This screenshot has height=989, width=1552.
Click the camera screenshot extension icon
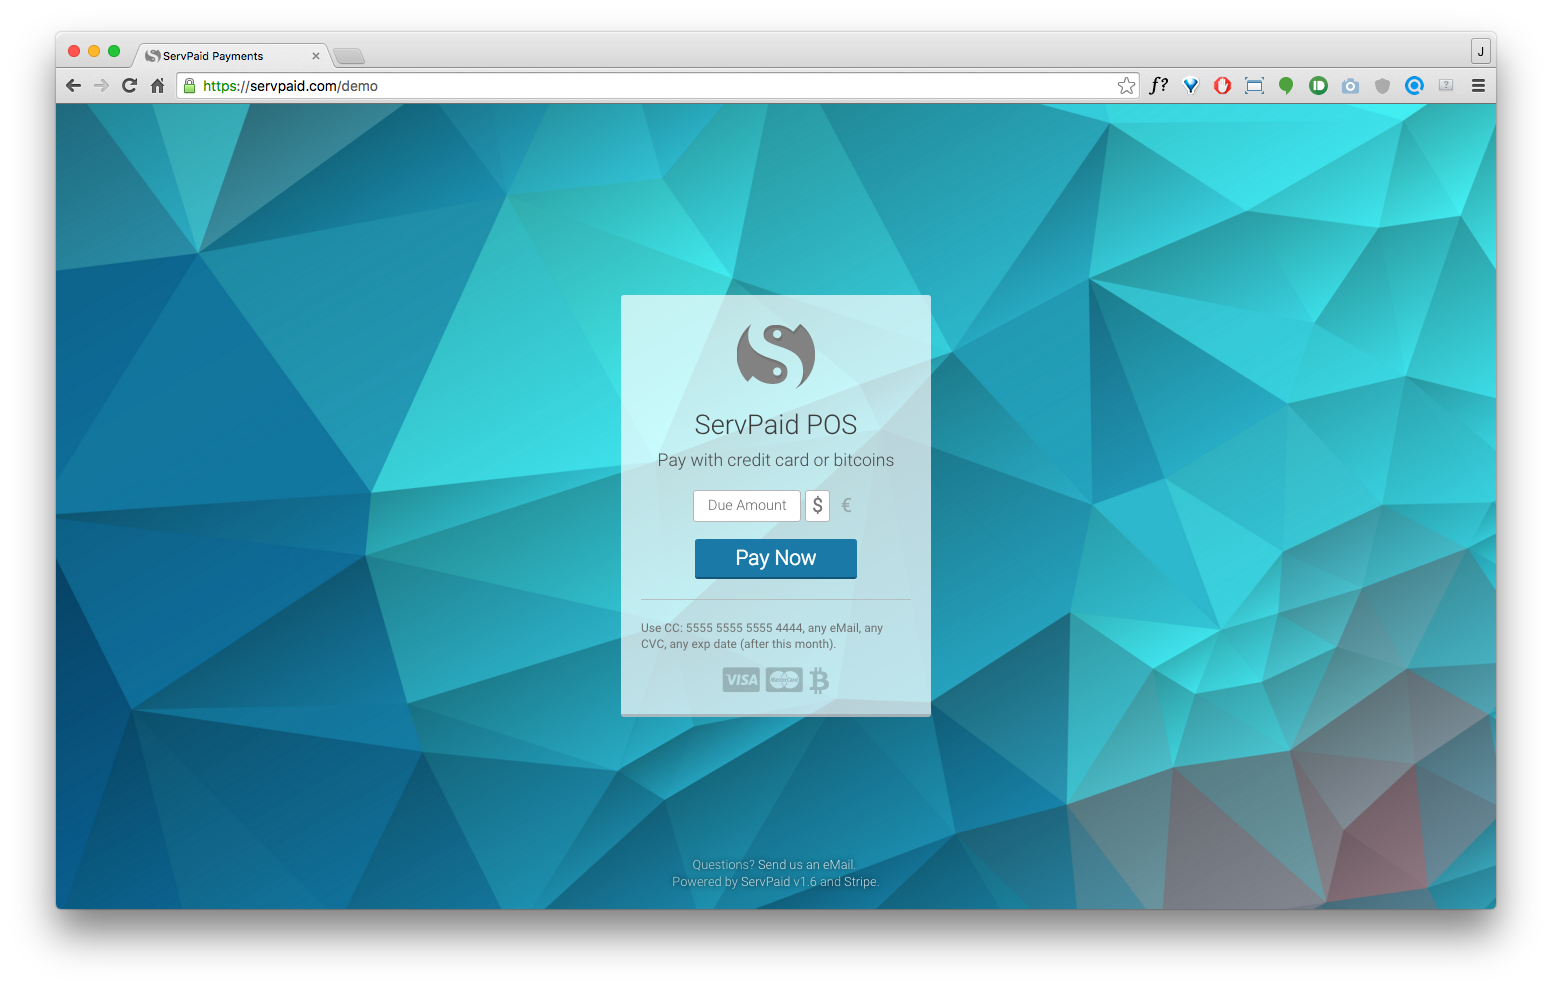[x=1350, y=86]
